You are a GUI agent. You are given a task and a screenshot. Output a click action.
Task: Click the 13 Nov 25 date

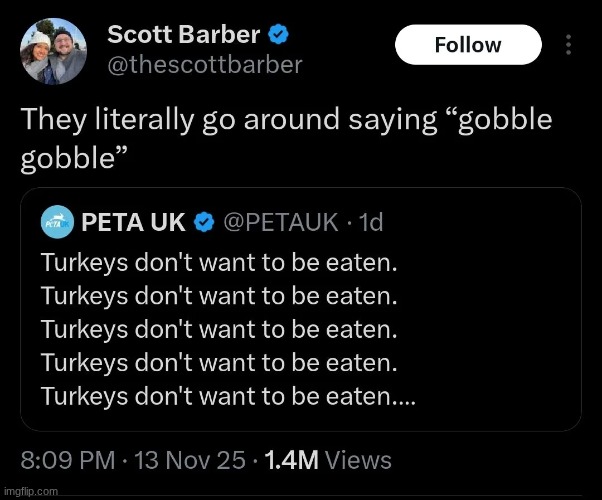(188, 459)
